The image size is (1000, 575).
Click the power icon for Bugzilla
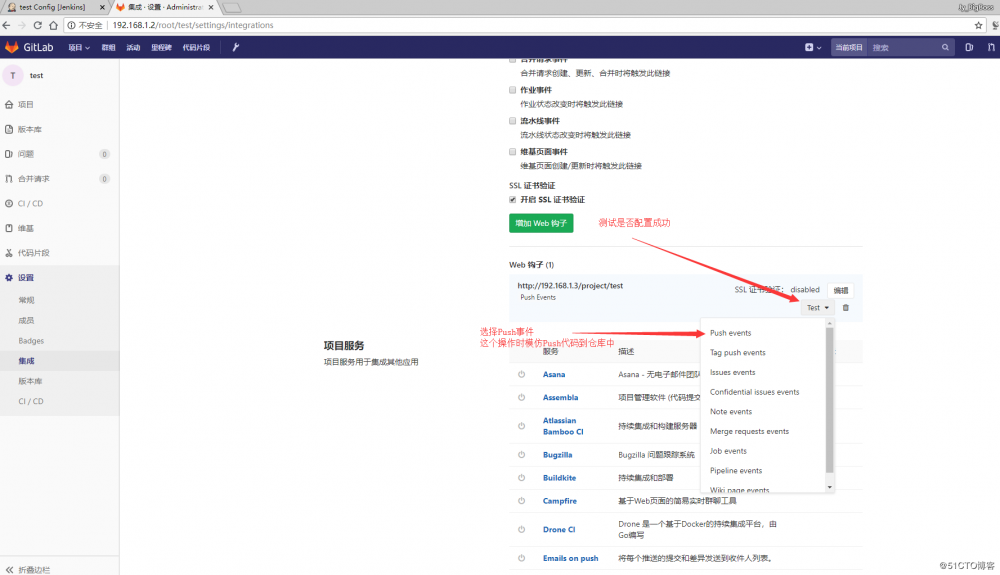tap(522, 455)
